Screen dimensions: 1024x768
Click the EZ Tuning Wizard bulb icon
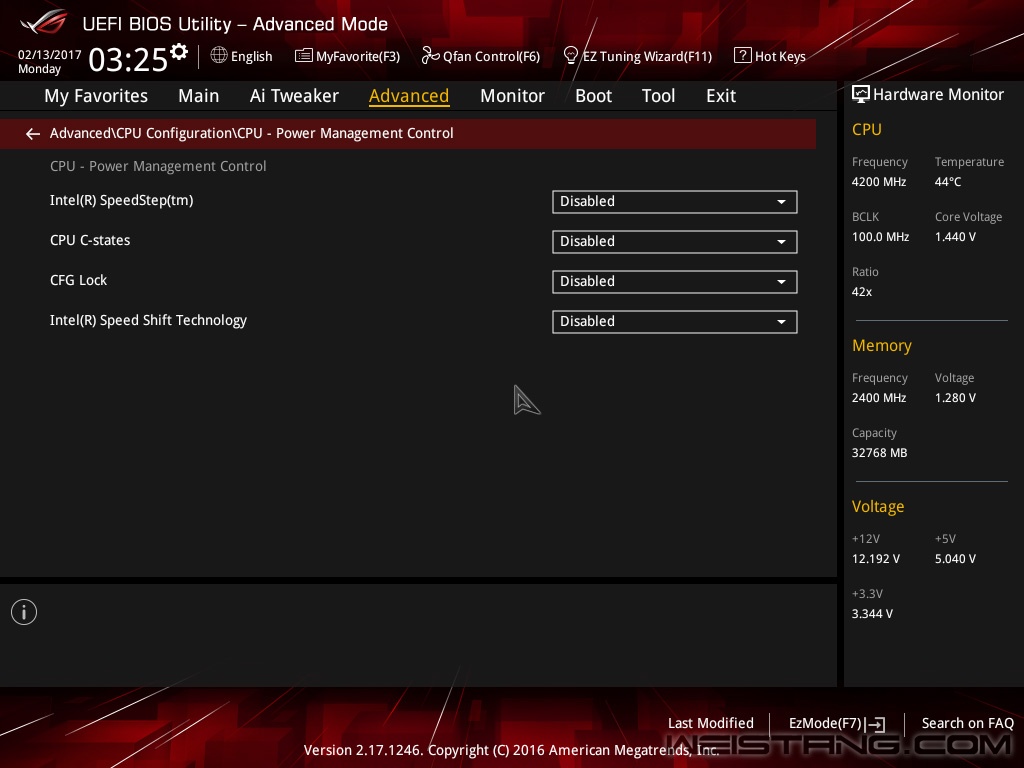[571, 56]
